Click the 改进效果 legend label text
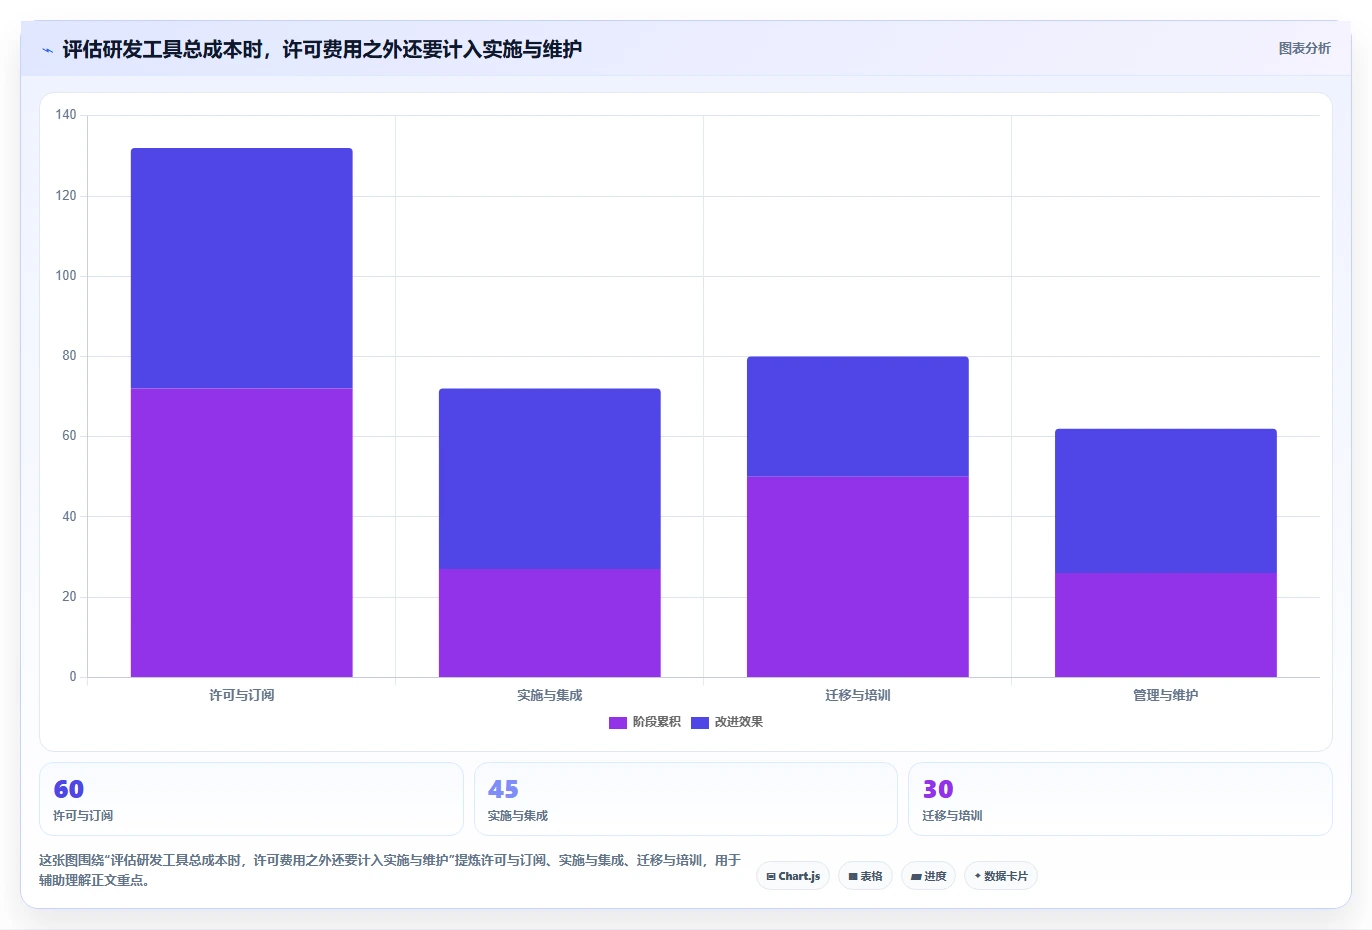The width and height of the screenshot is (1372, 930). [739, 722]
